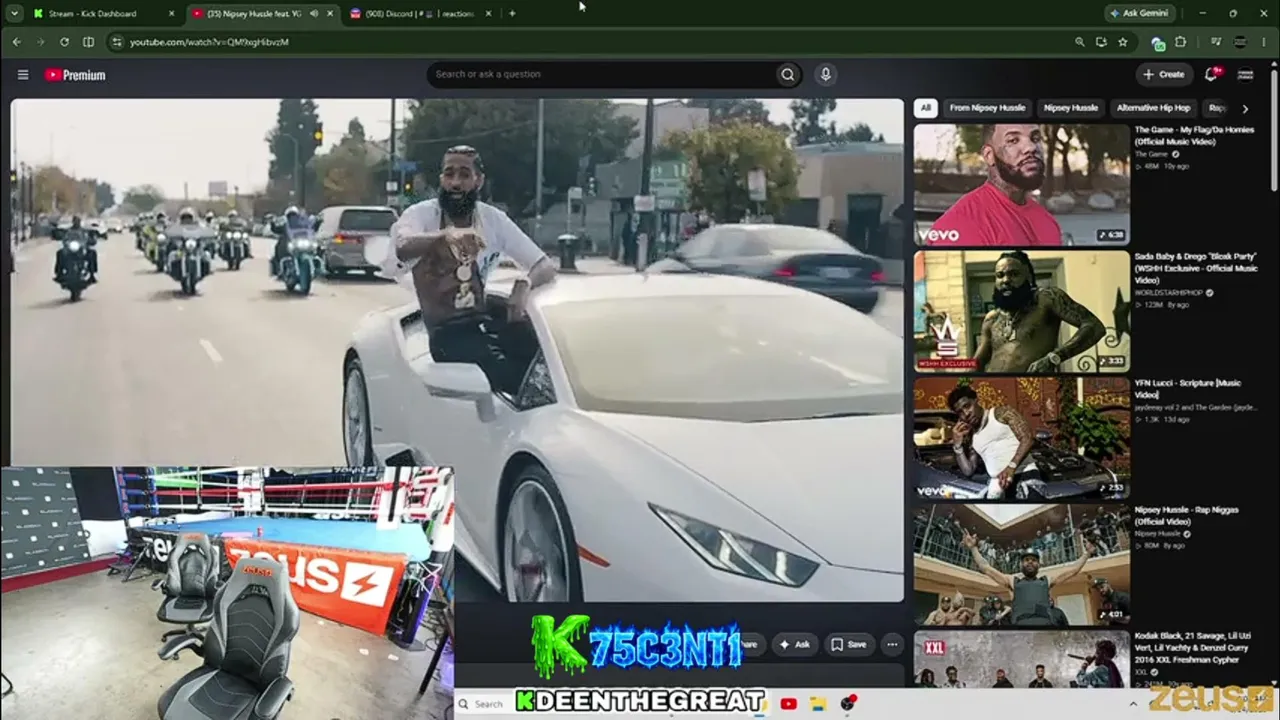Go forward in the browser
1280x720 pixels.
click(40, 42)
